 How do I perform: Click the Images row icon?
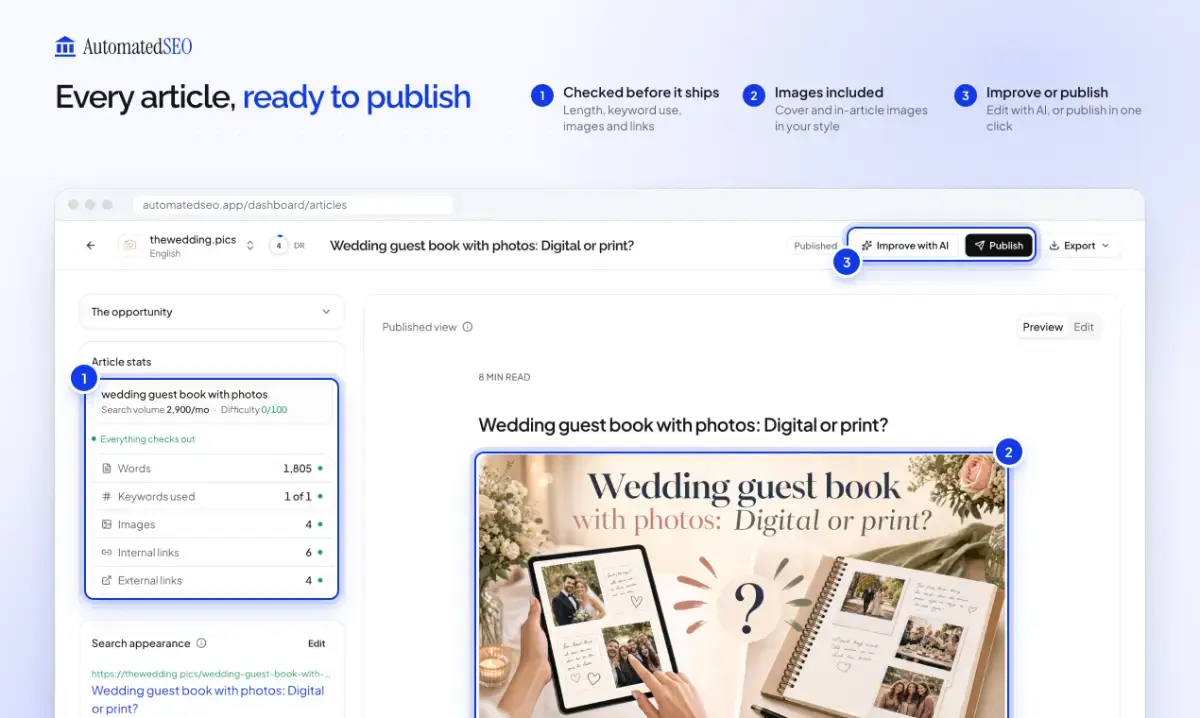(107, 524)
